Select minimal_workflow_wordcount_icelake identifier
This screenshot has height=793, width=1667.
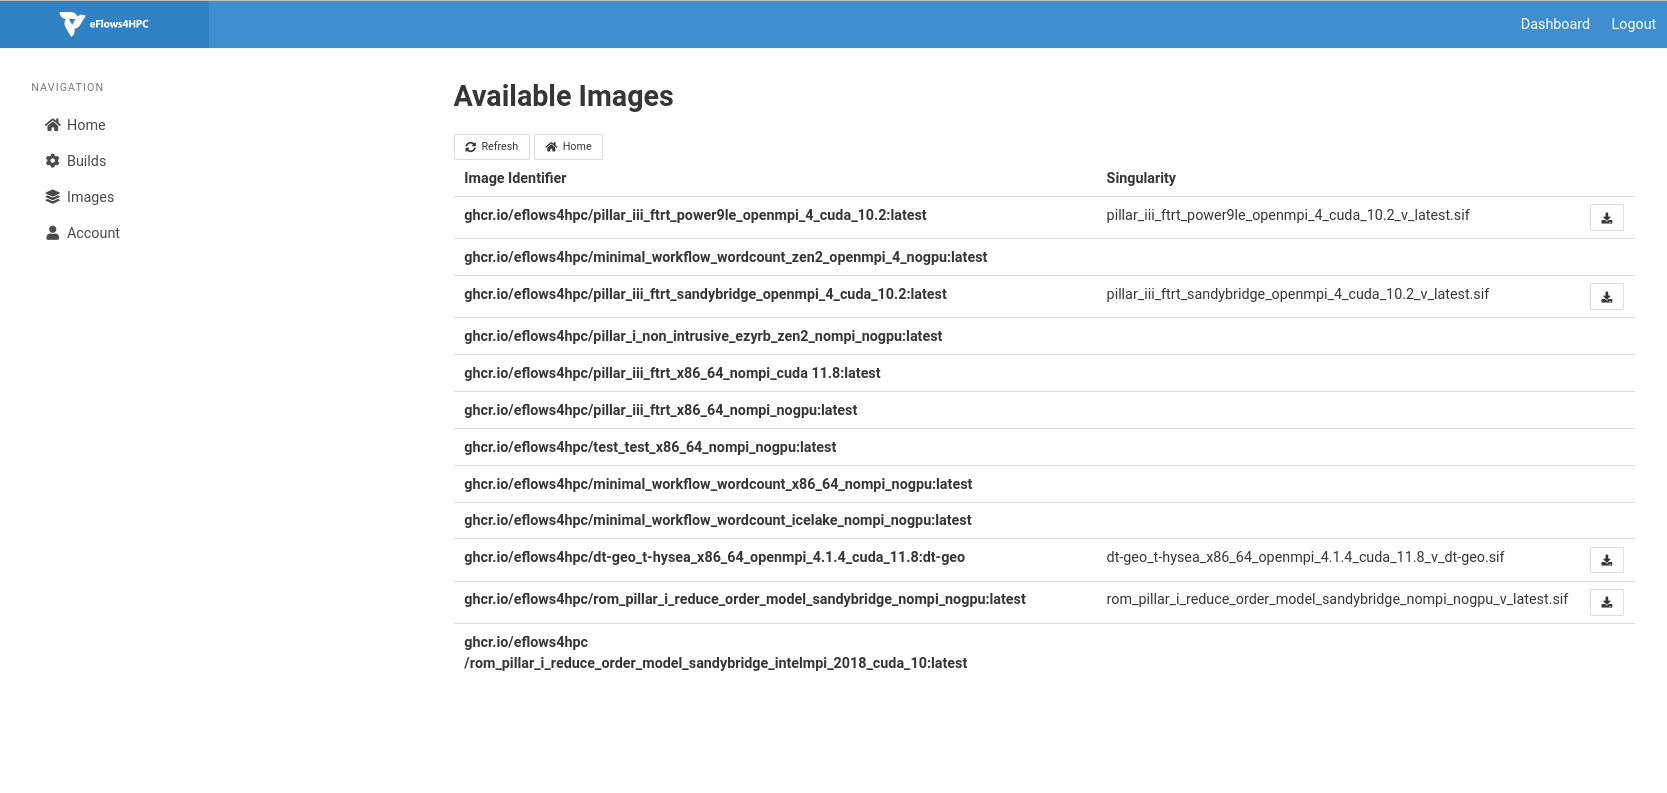717,520
